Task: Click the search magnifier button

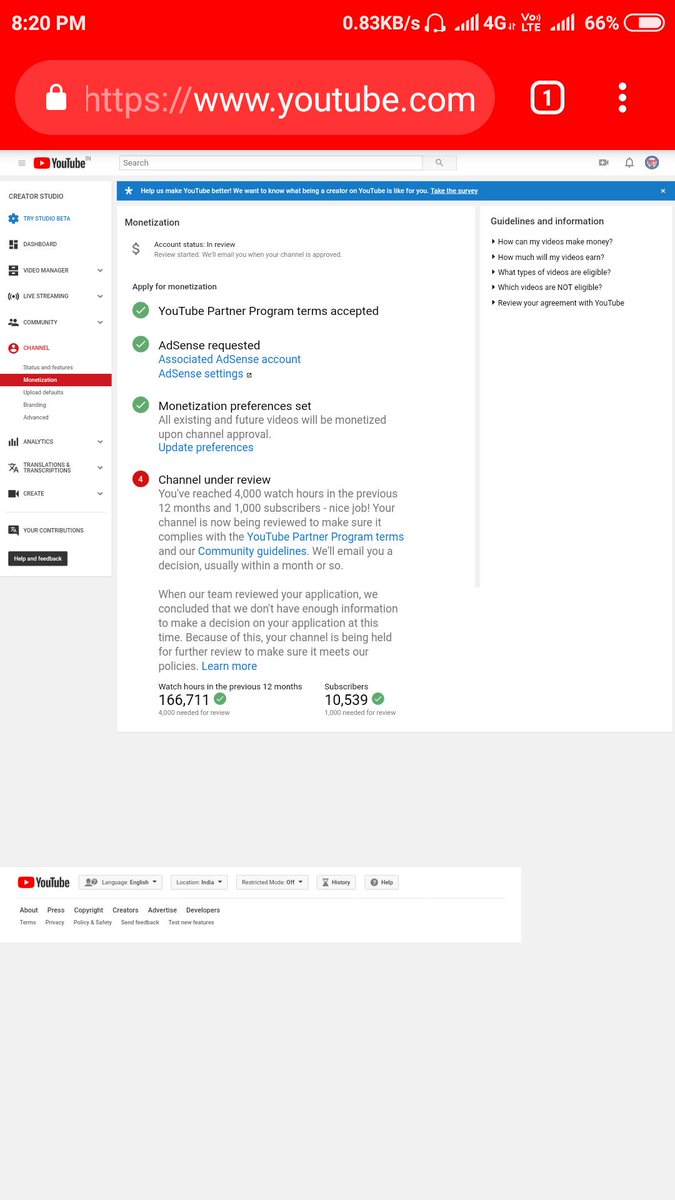Action: click(x=439, y=163)
